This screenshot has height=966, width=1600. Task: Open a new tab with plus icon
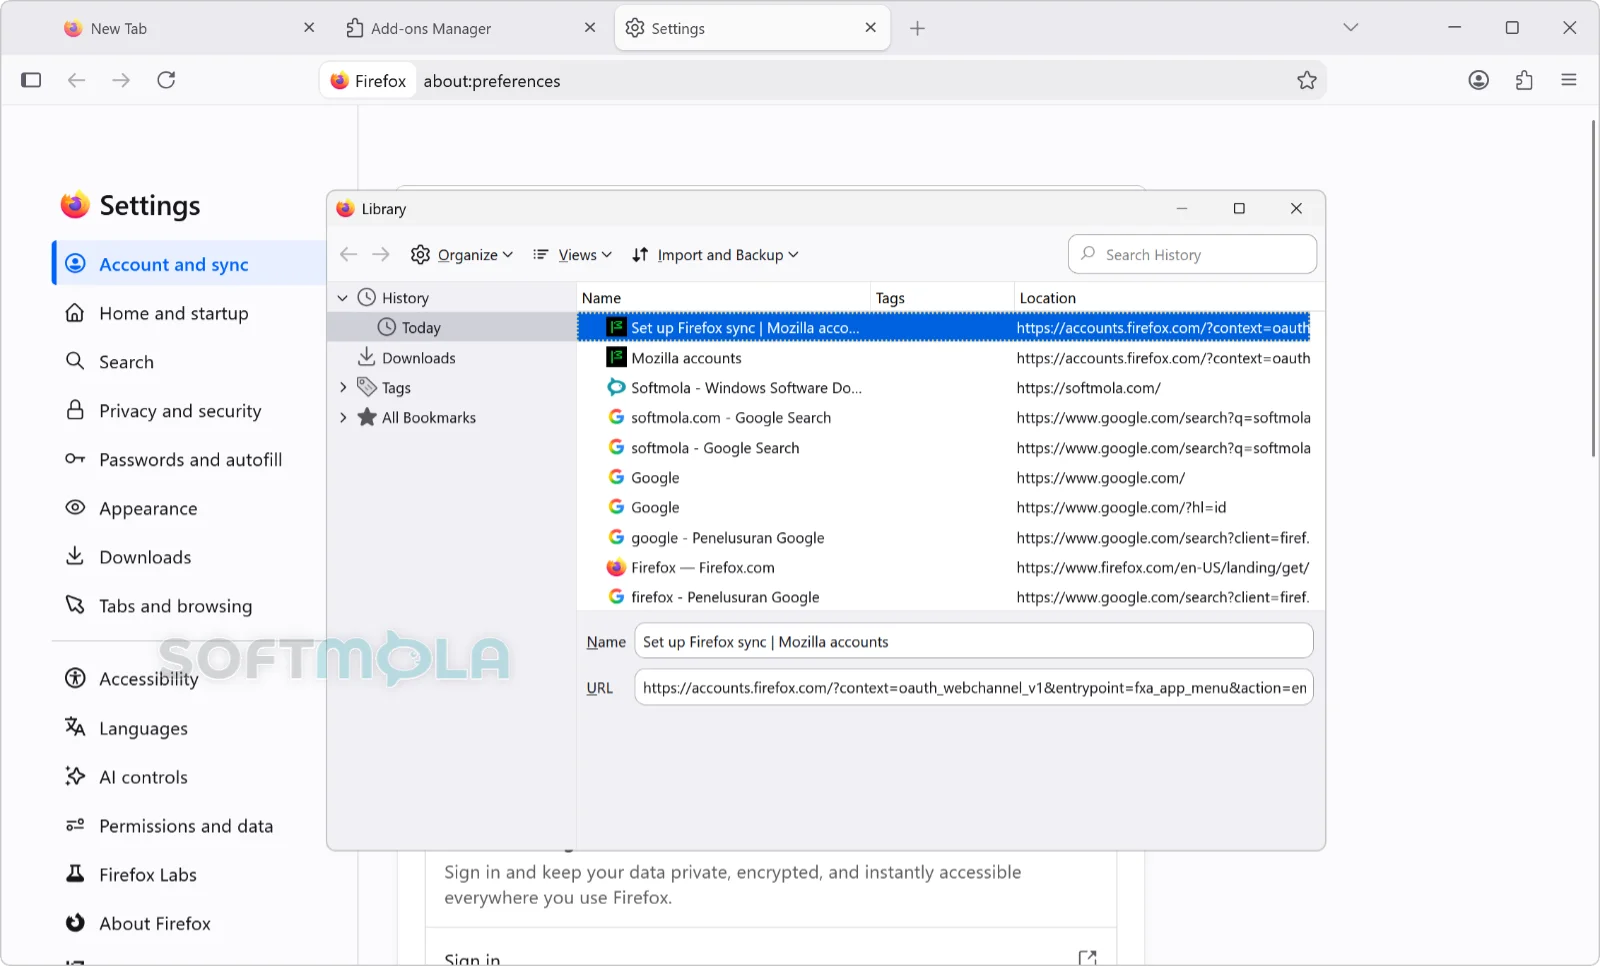point(917,28)
